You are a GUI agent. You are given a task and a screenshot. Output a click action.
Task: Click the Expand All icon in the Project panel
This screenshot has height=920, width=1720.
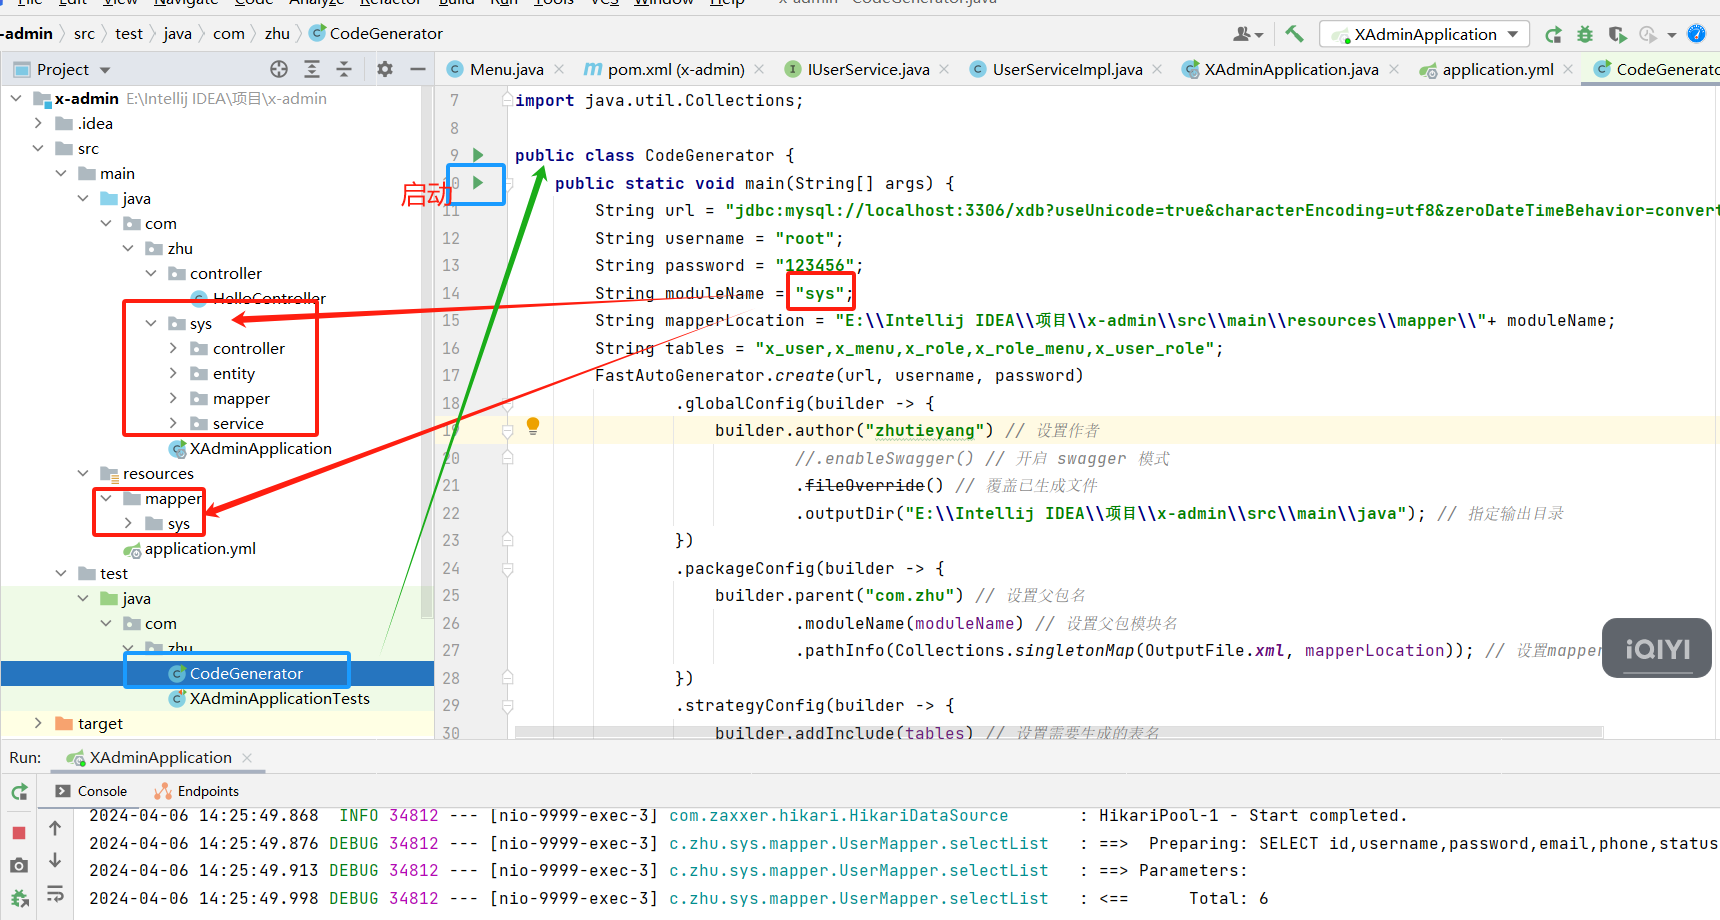(x=312, y=69)
